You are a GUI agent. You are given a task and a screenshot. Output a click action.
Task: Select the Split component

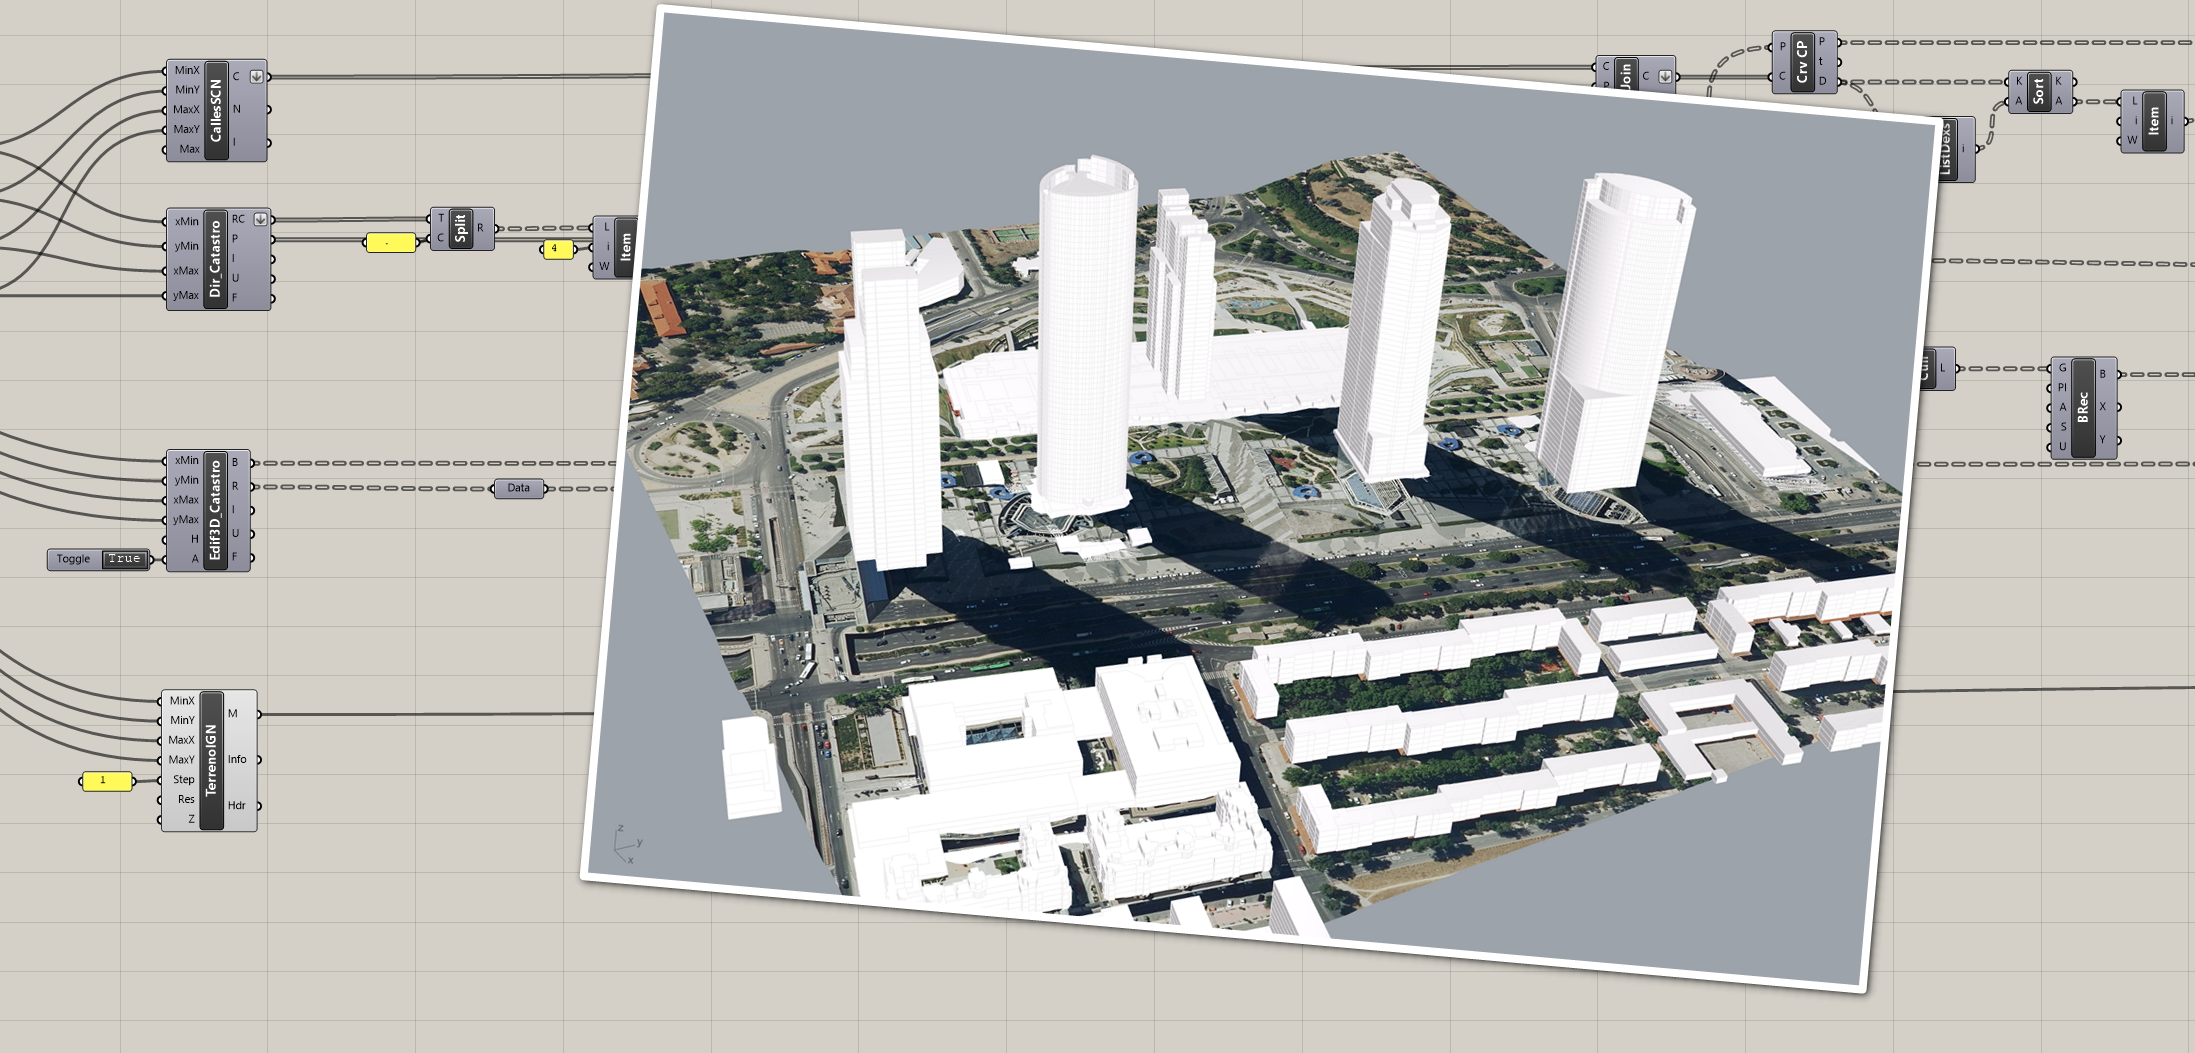(x=460, y=228)
